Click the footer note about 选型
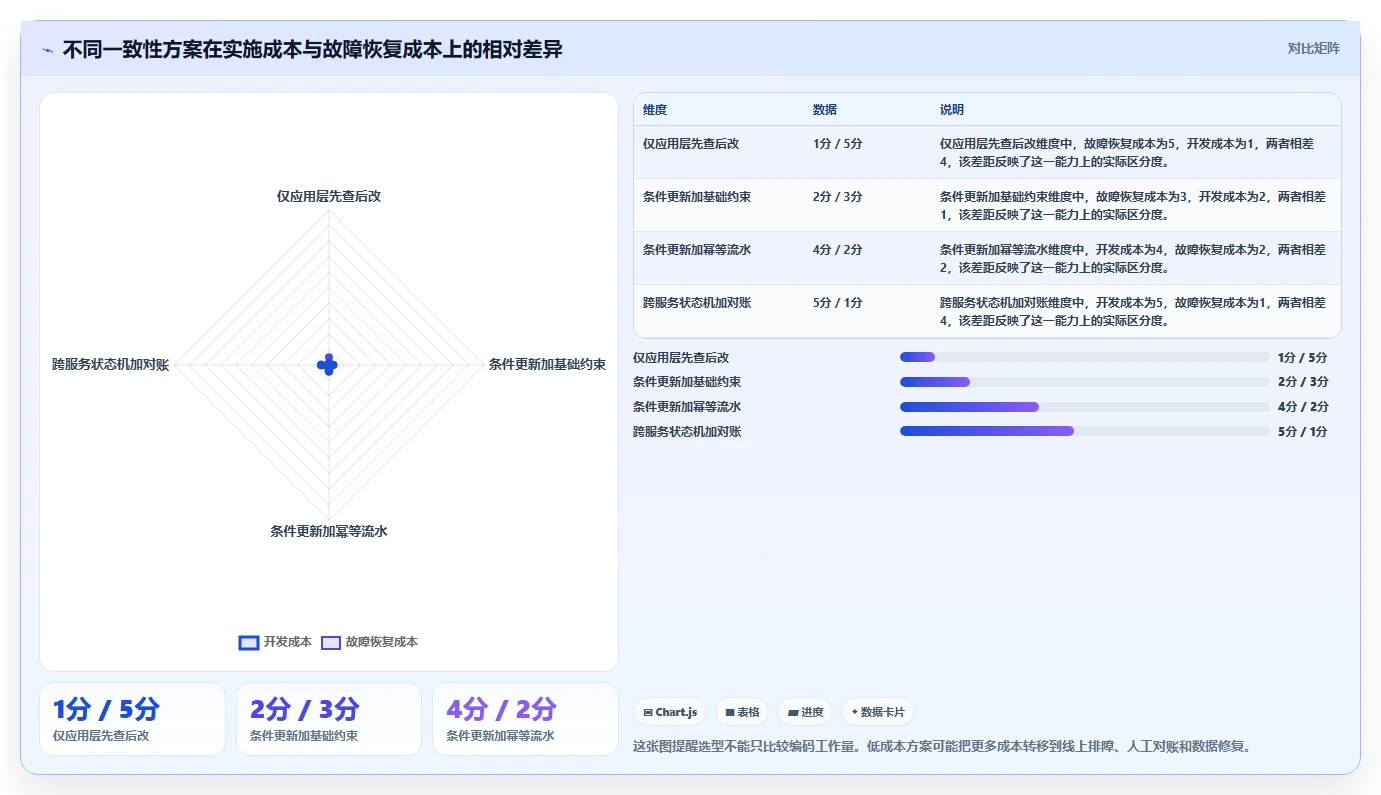Image resolution: width=1381 pixels, height=795 pixels. pos(942,746)
